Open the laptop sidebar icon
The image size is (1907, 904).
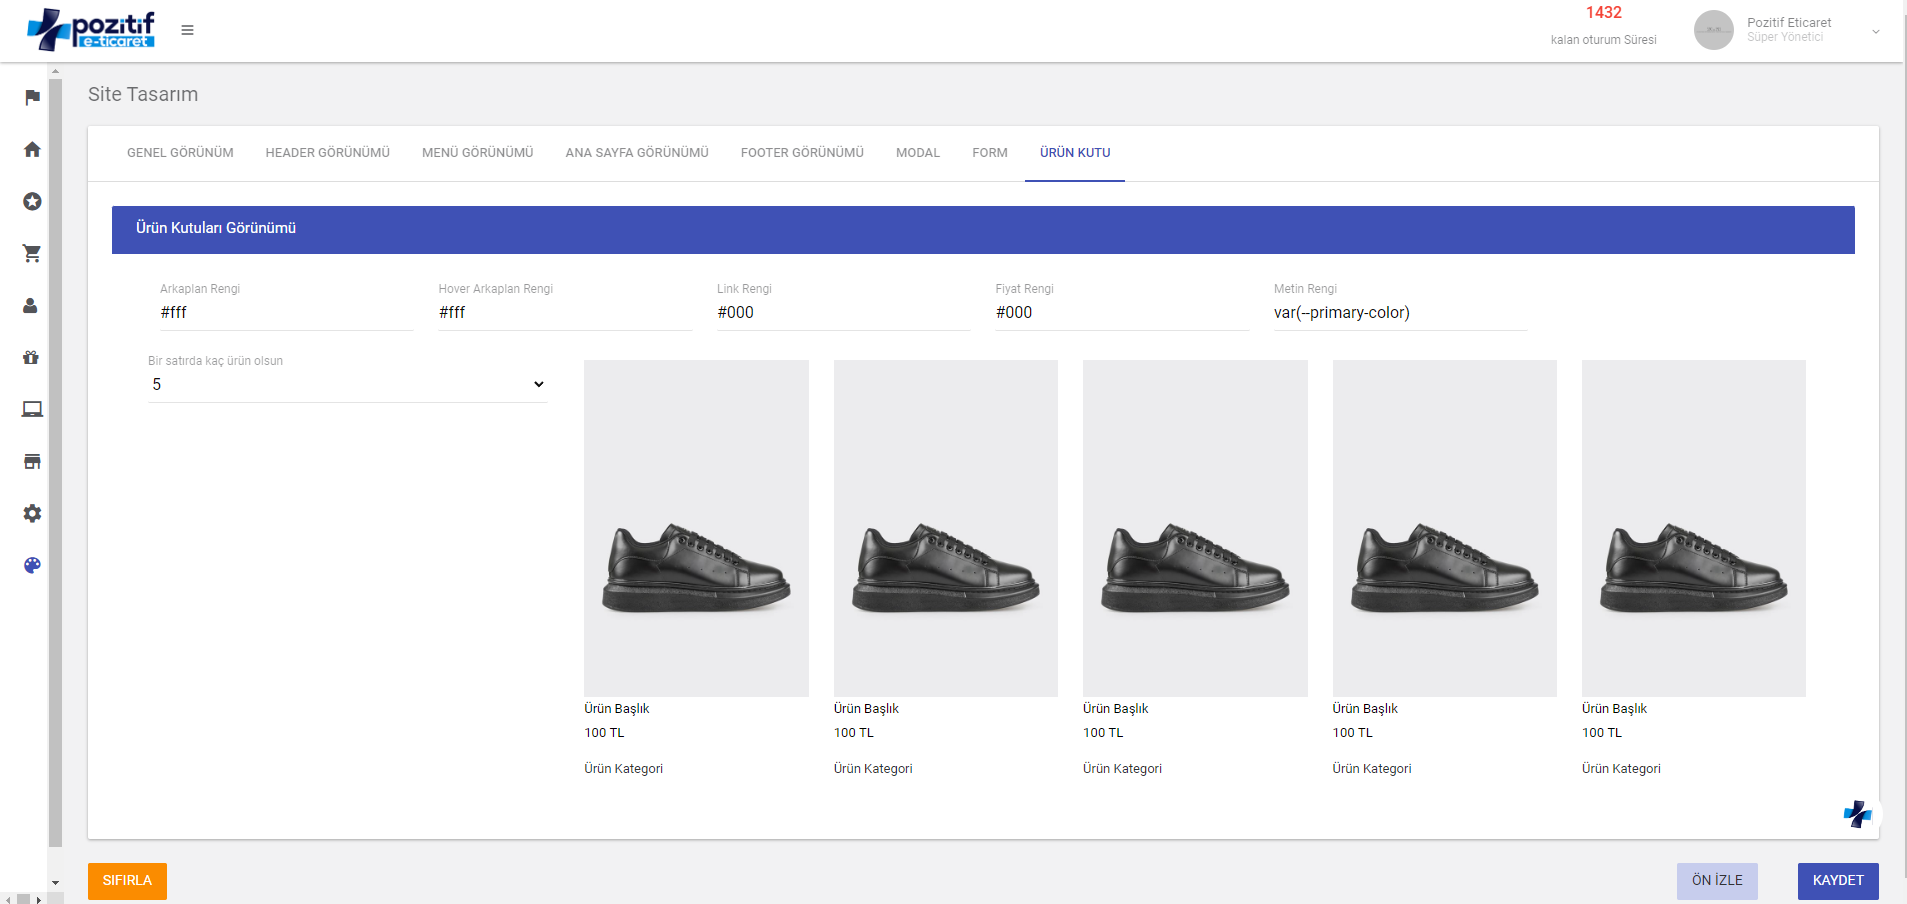pos(32,409)
